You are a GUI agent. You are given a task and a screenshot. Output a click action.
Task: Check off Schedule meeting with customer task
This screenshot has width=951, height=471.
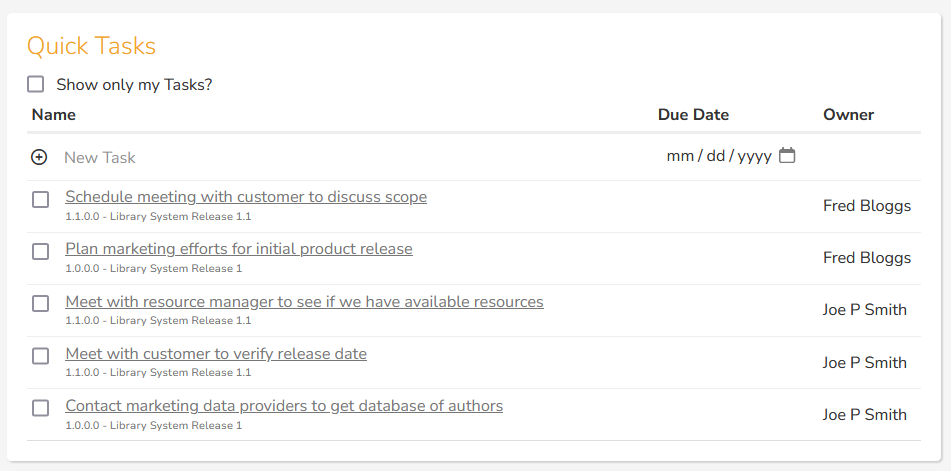pyautogui.click(x=40, y=200)
